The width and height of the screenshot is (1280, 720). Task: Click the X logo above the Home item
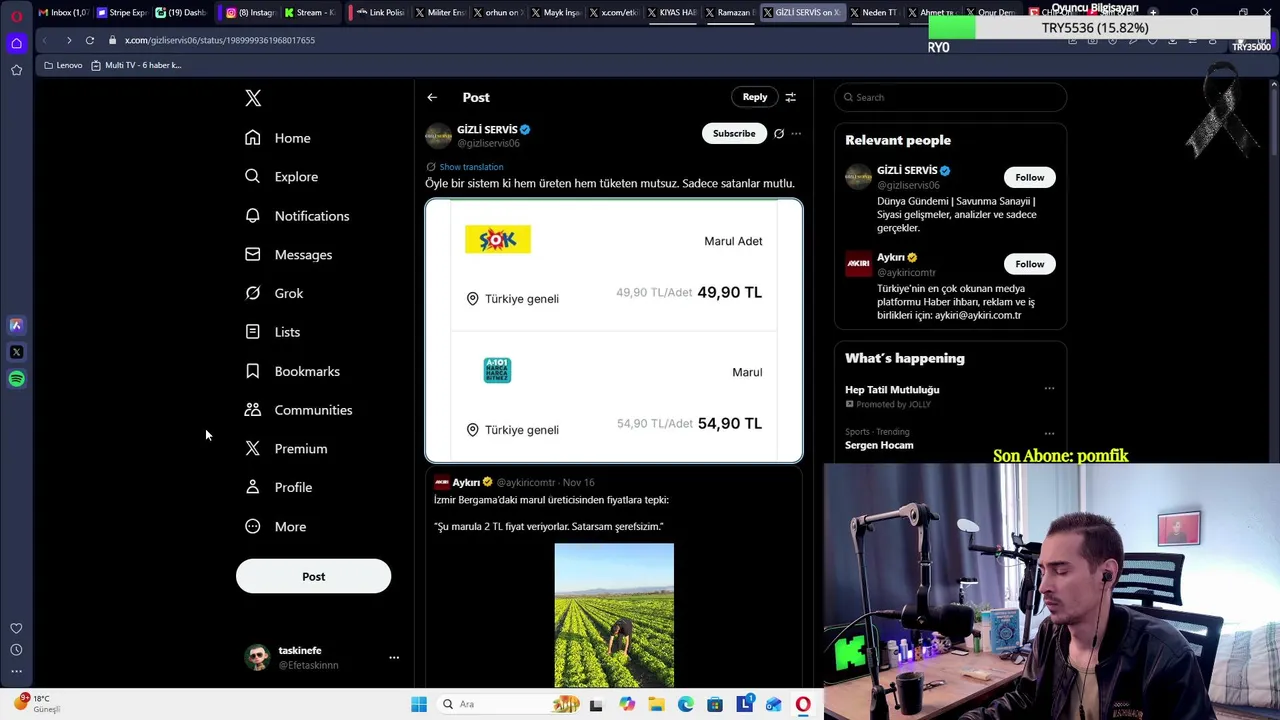pyautogui.click(x=253, y=98)
